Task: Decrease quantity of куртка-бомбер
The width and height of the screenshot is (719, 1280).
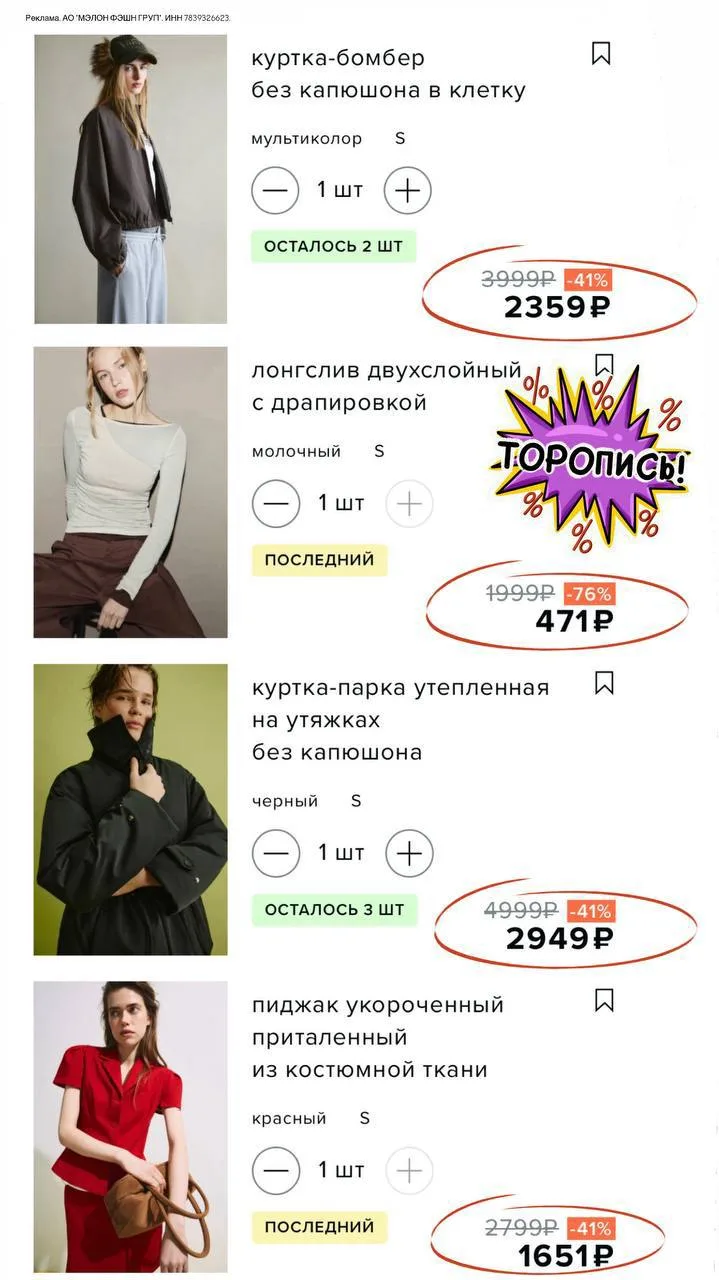Action: [275, 190]
